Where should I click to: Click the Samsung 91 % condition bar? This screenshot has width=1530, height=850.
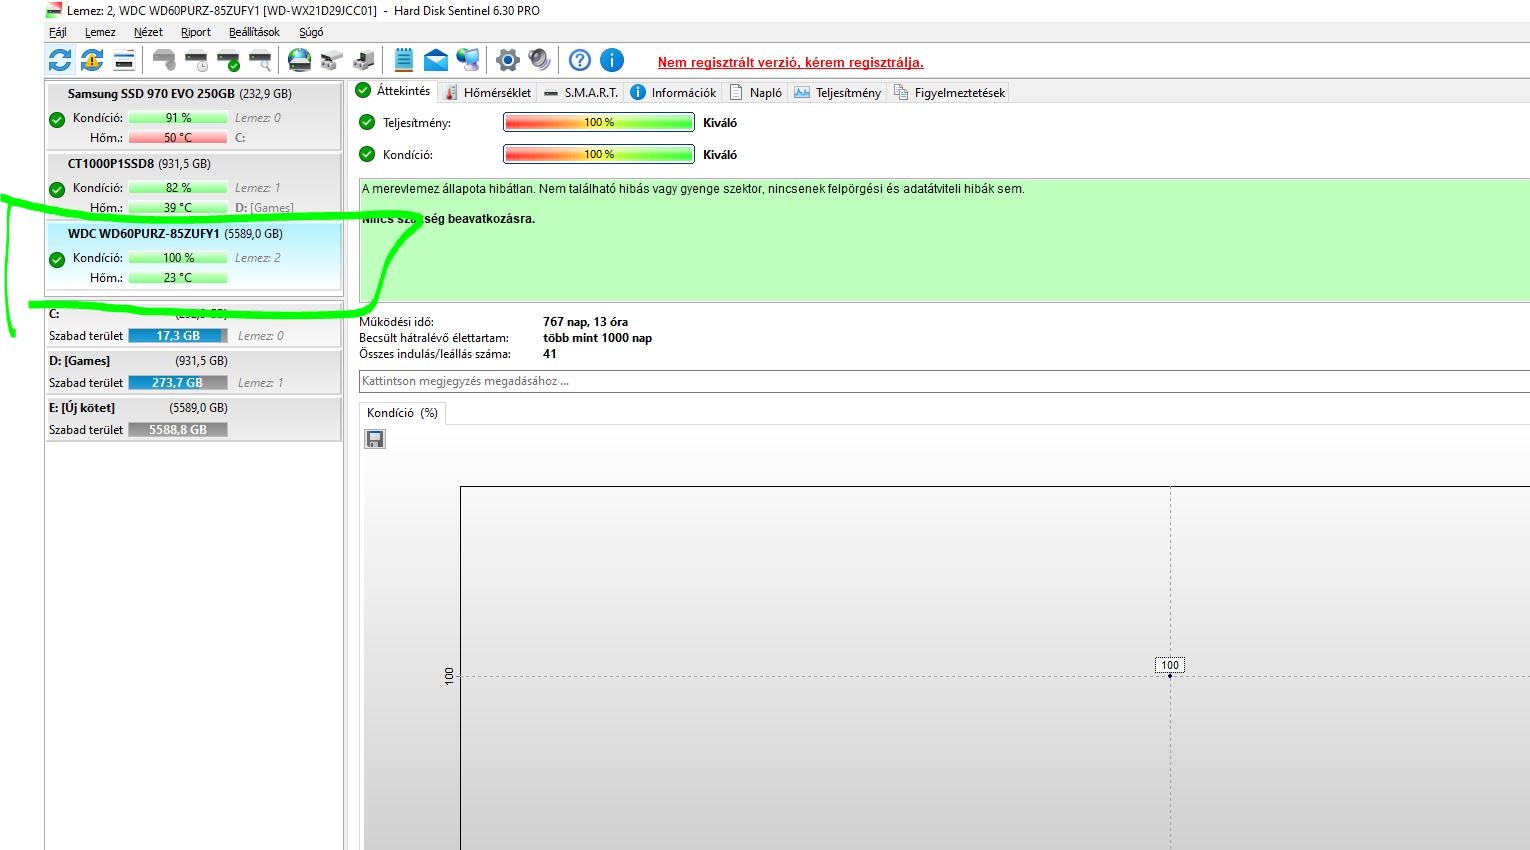[x=178, y=118]
